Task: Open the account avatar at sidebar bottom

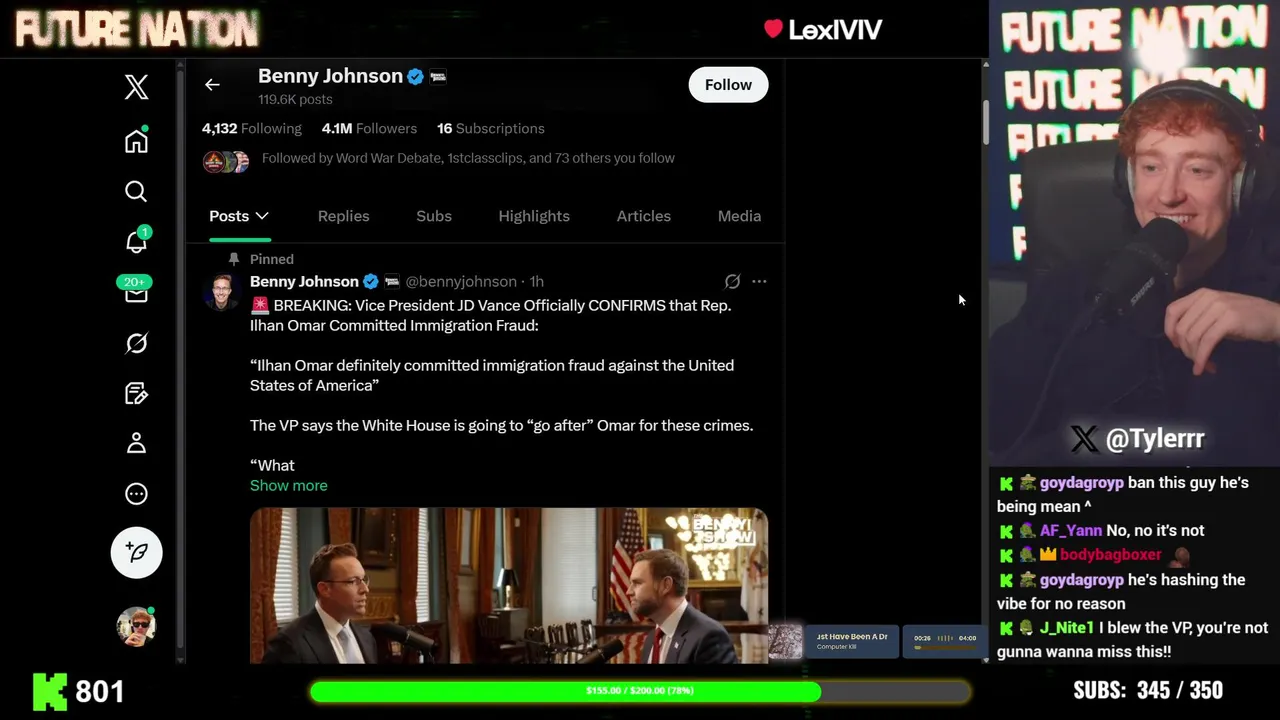Action: click(x=137, y=626)
